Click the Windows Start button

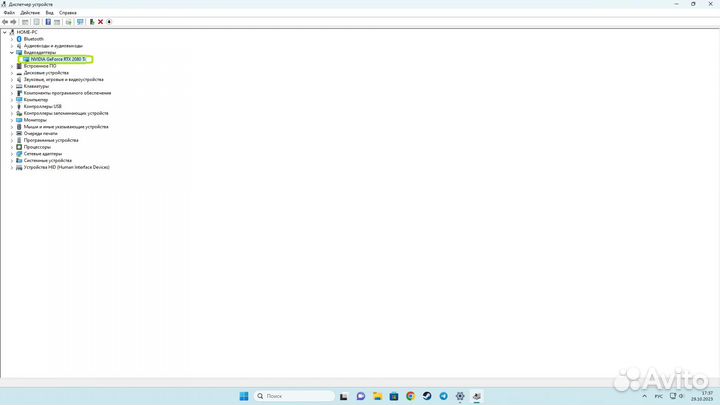pos(244,396)
